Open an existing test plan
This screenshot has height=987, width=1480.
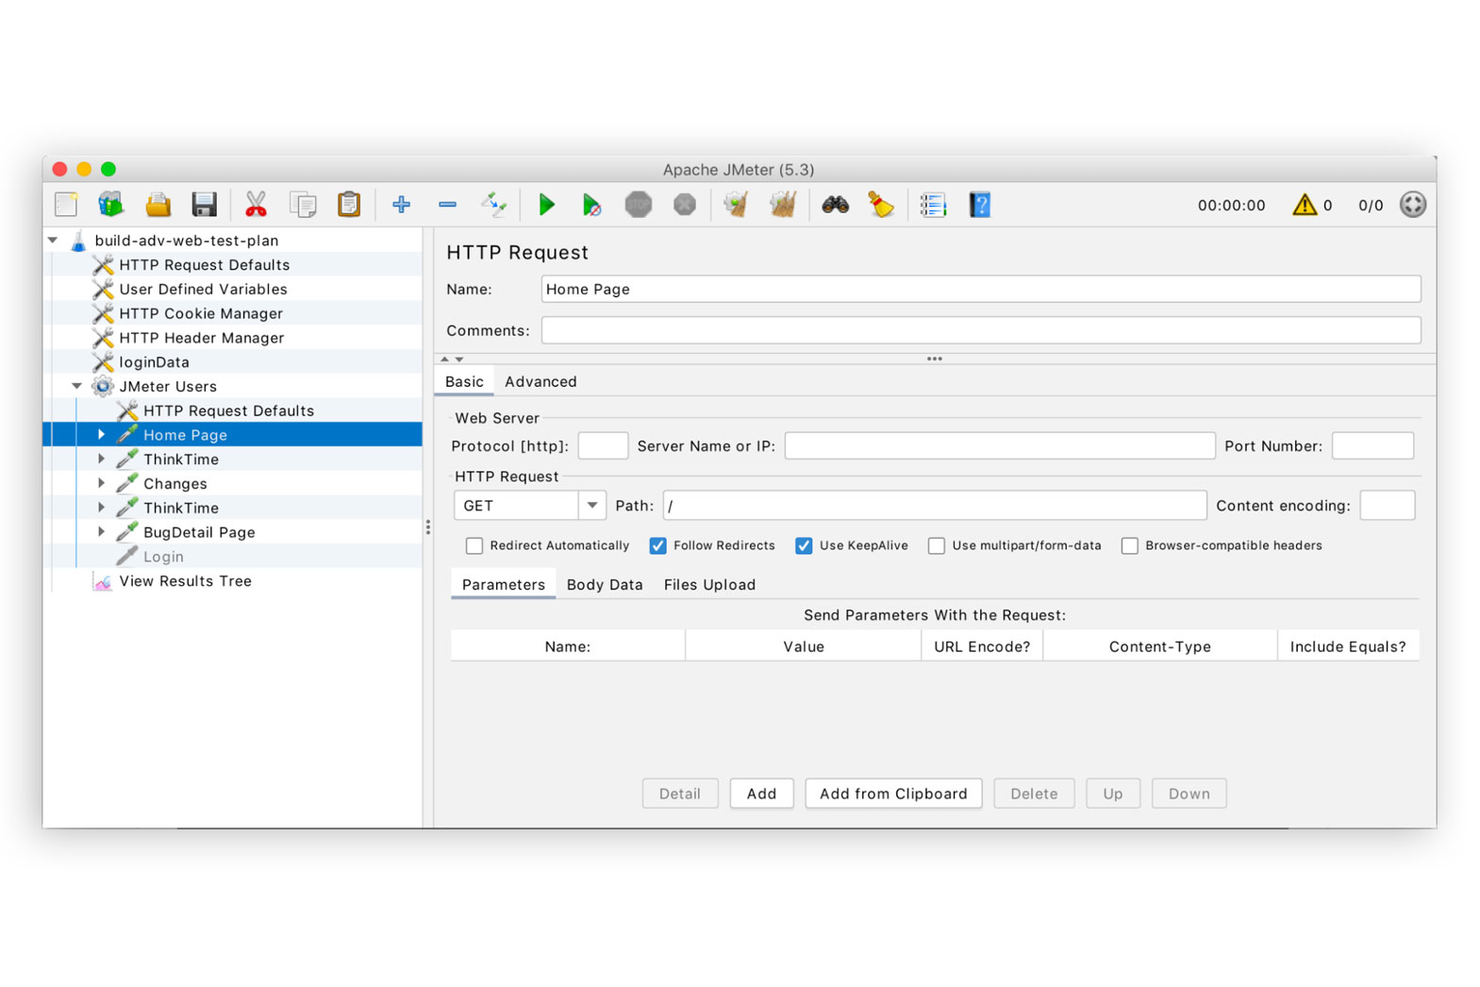click(158, 204)
